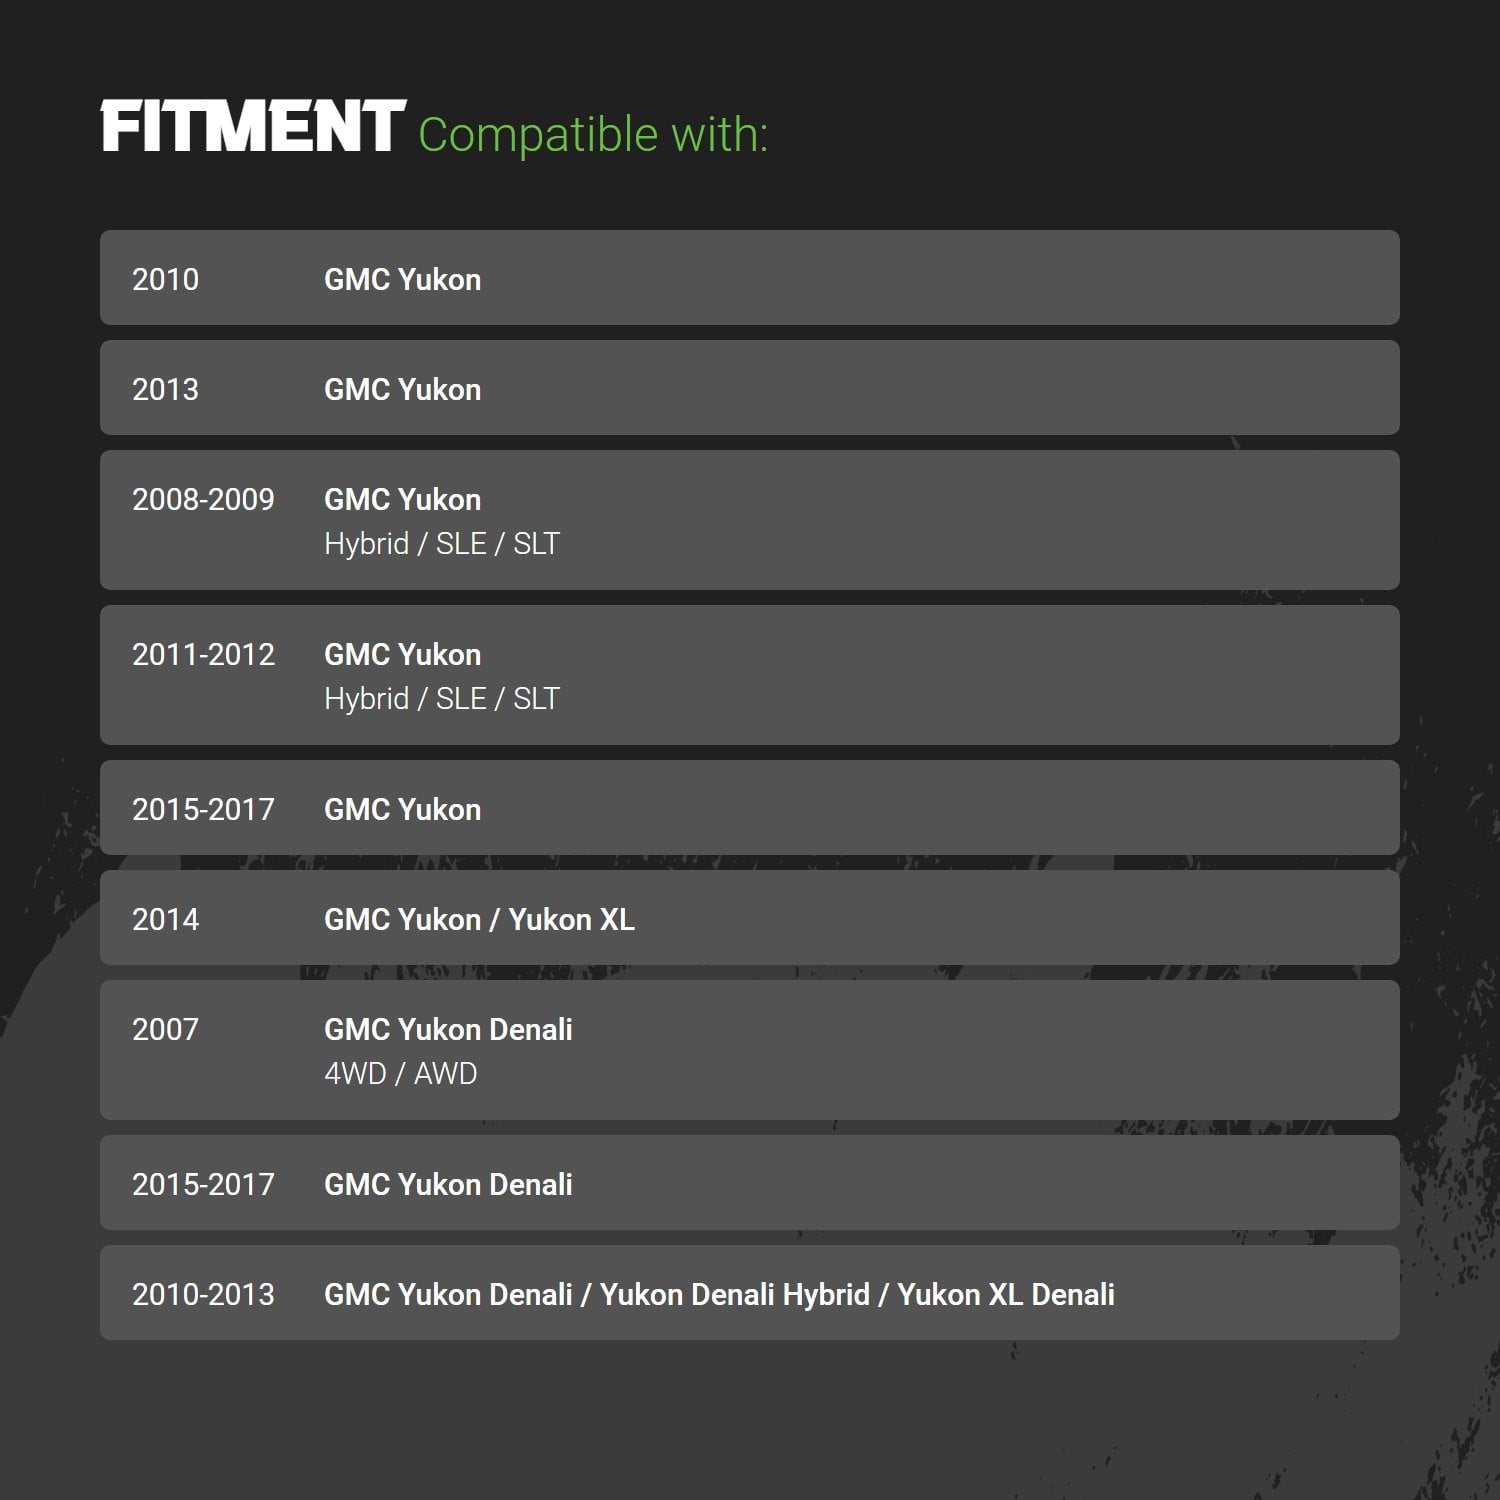The image size is (1500, 1500).
Task: Select the 2015-2017 GMC Yukon Denali row
Action: (750, 1183)
